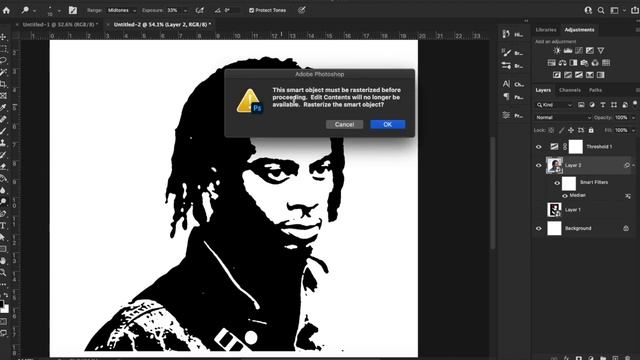Add a Curves adjustment
Viewport: 640px width, 360px height.
point(579,51)
